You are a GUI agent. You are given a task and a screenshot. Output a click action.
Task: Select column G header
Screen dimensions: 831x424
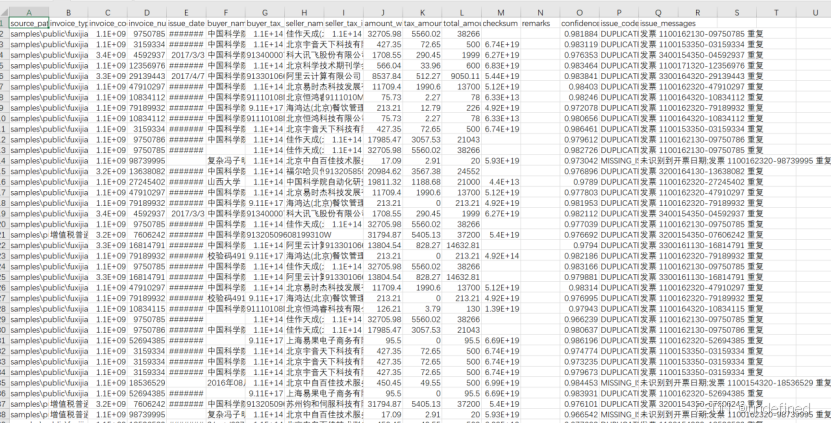(x=265, y=13)
